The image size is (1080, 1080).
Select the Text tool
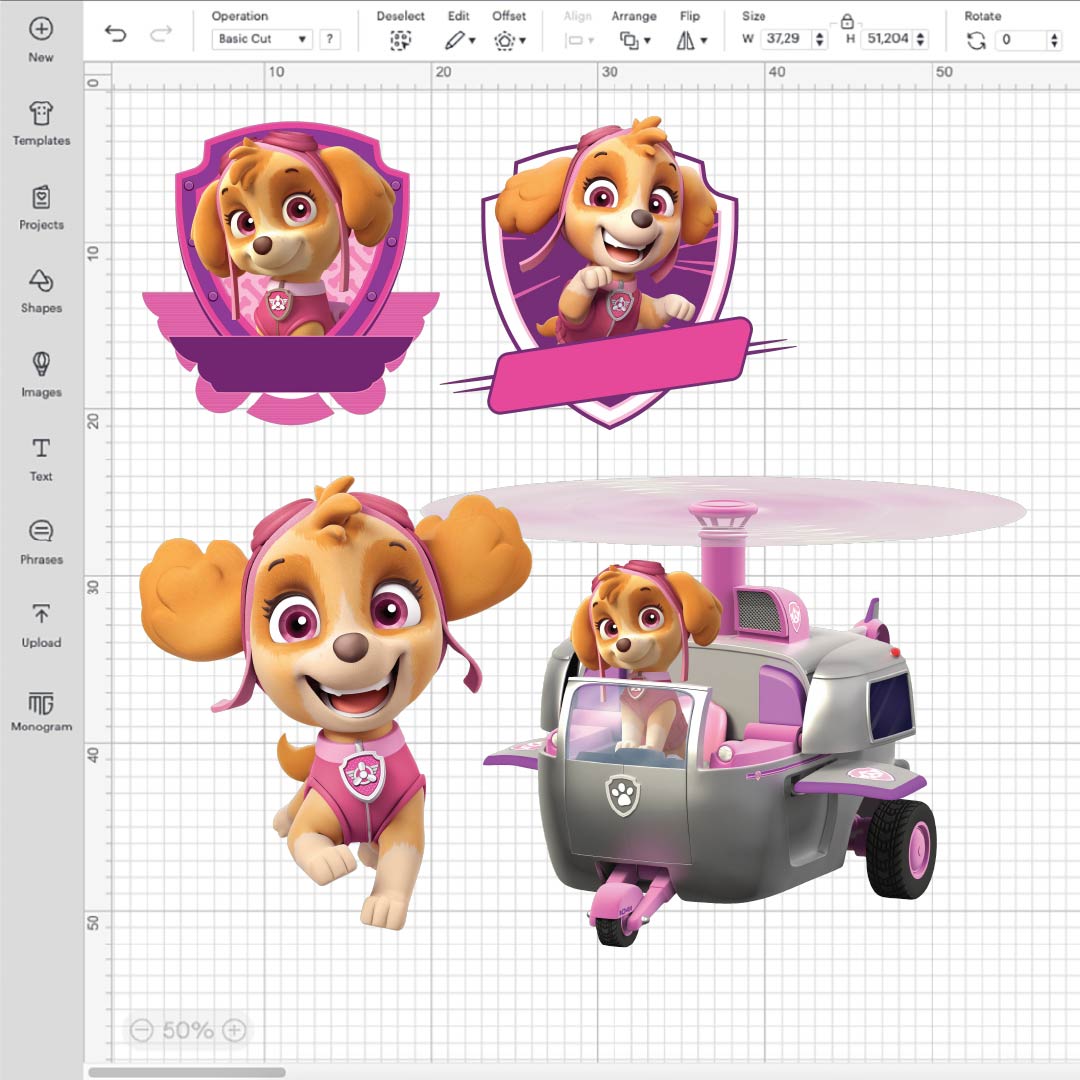[41, 459]
